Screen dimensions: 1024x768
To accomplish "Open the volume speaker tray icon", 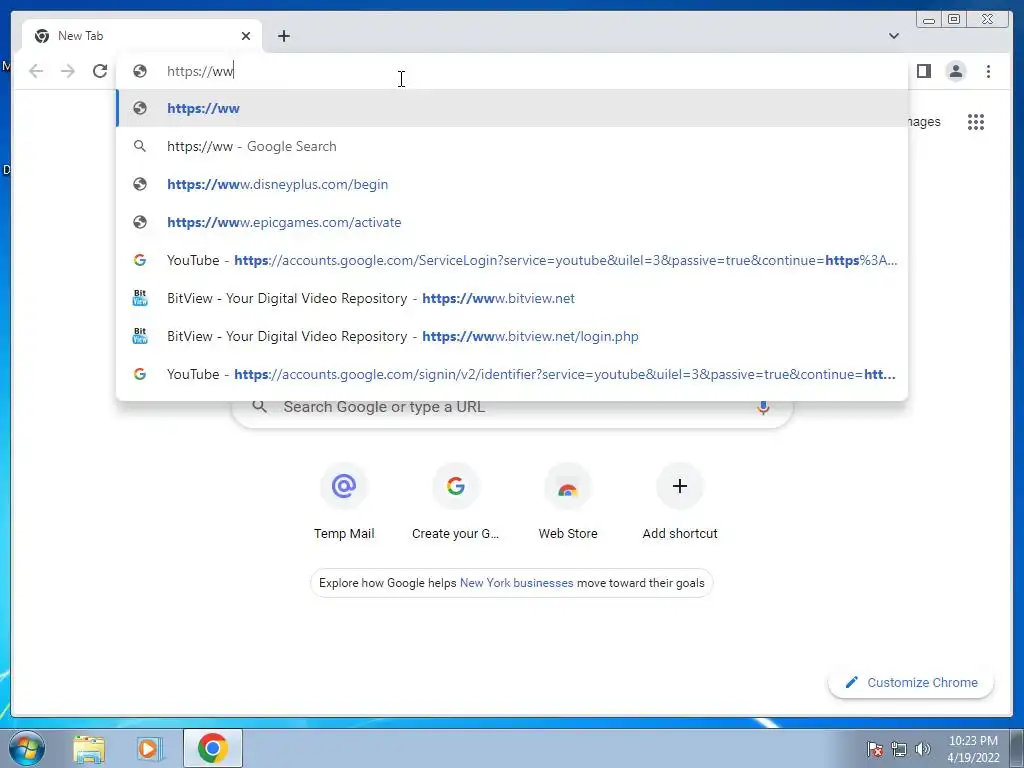I will [922, 749].
